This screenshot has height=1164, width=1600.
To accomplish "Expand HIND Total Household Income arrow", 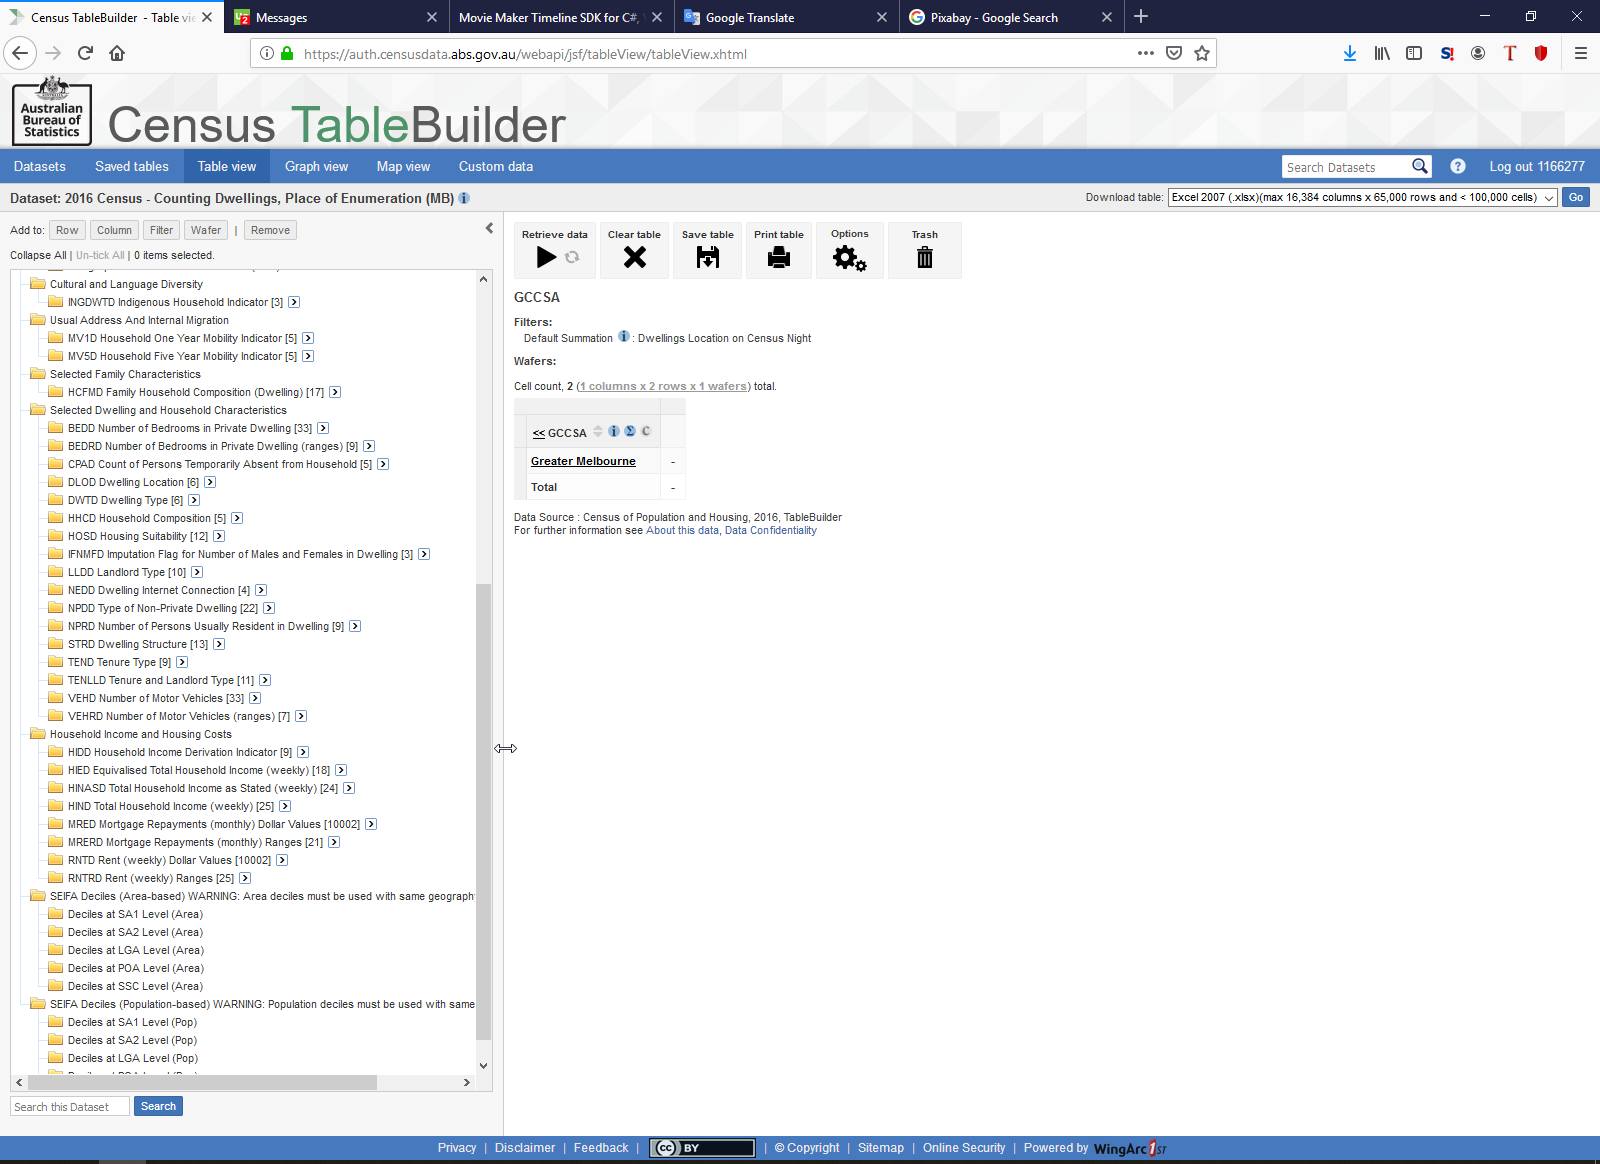I will (285, 806).
